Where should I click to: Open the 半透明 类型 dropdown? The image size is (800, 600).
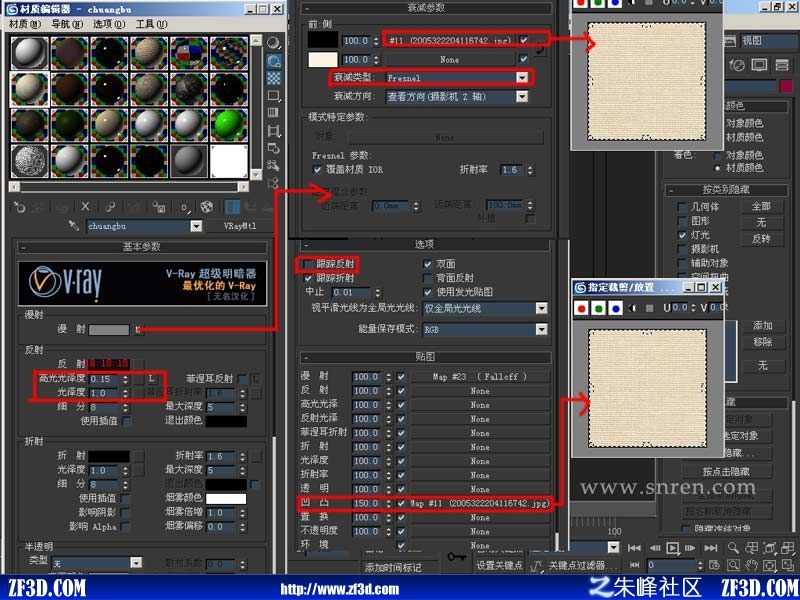coord(136,563)
